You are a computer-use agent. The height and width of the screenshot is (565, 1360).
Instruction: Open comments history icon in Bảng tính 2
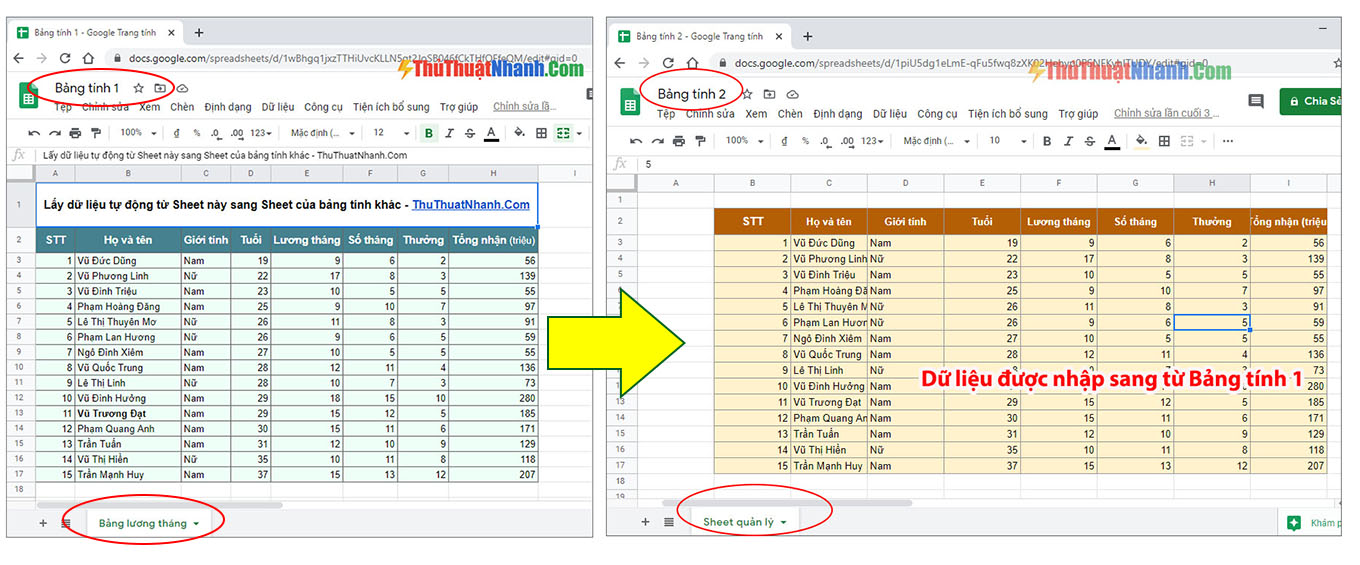click(1257, 101)
